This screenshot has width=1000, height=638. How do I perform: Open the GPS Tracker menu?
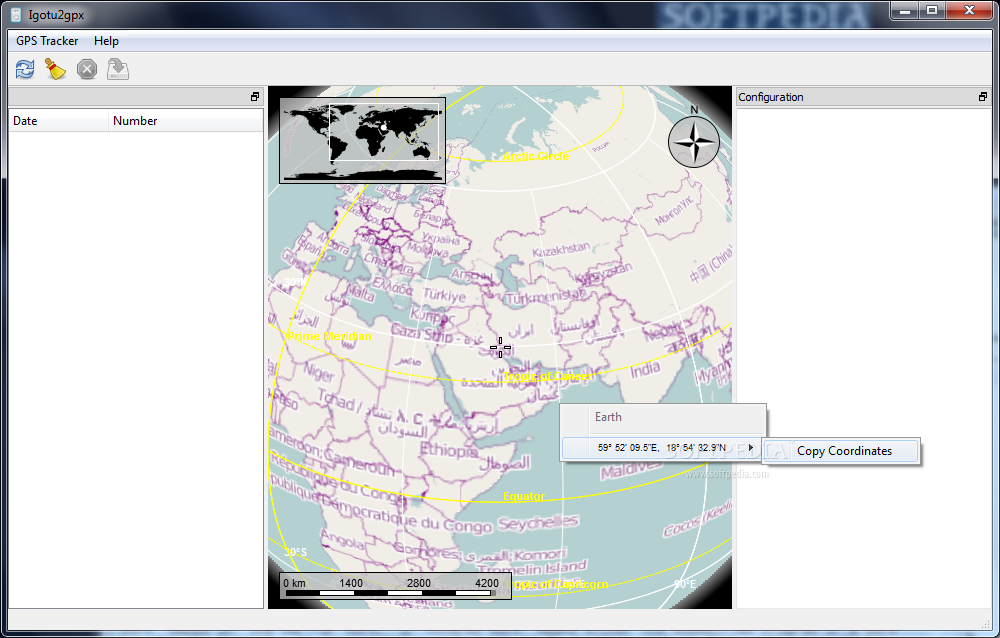(x=47, y=41)
